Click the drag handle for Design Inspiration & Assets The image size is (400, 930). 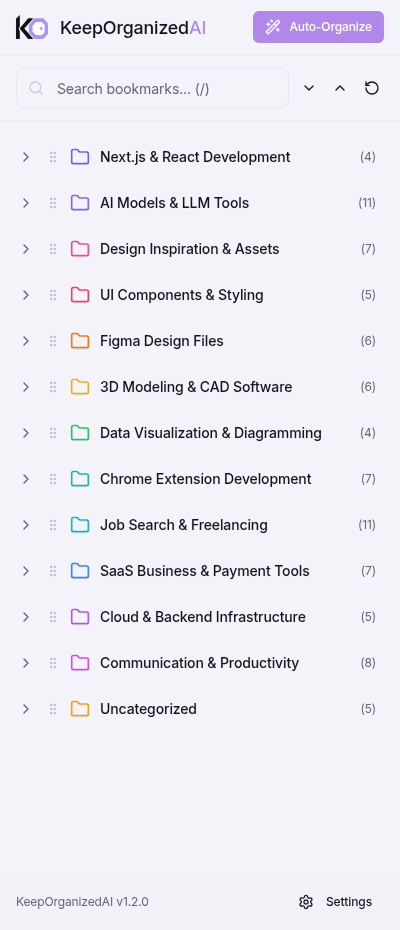(x=53, y=249)
